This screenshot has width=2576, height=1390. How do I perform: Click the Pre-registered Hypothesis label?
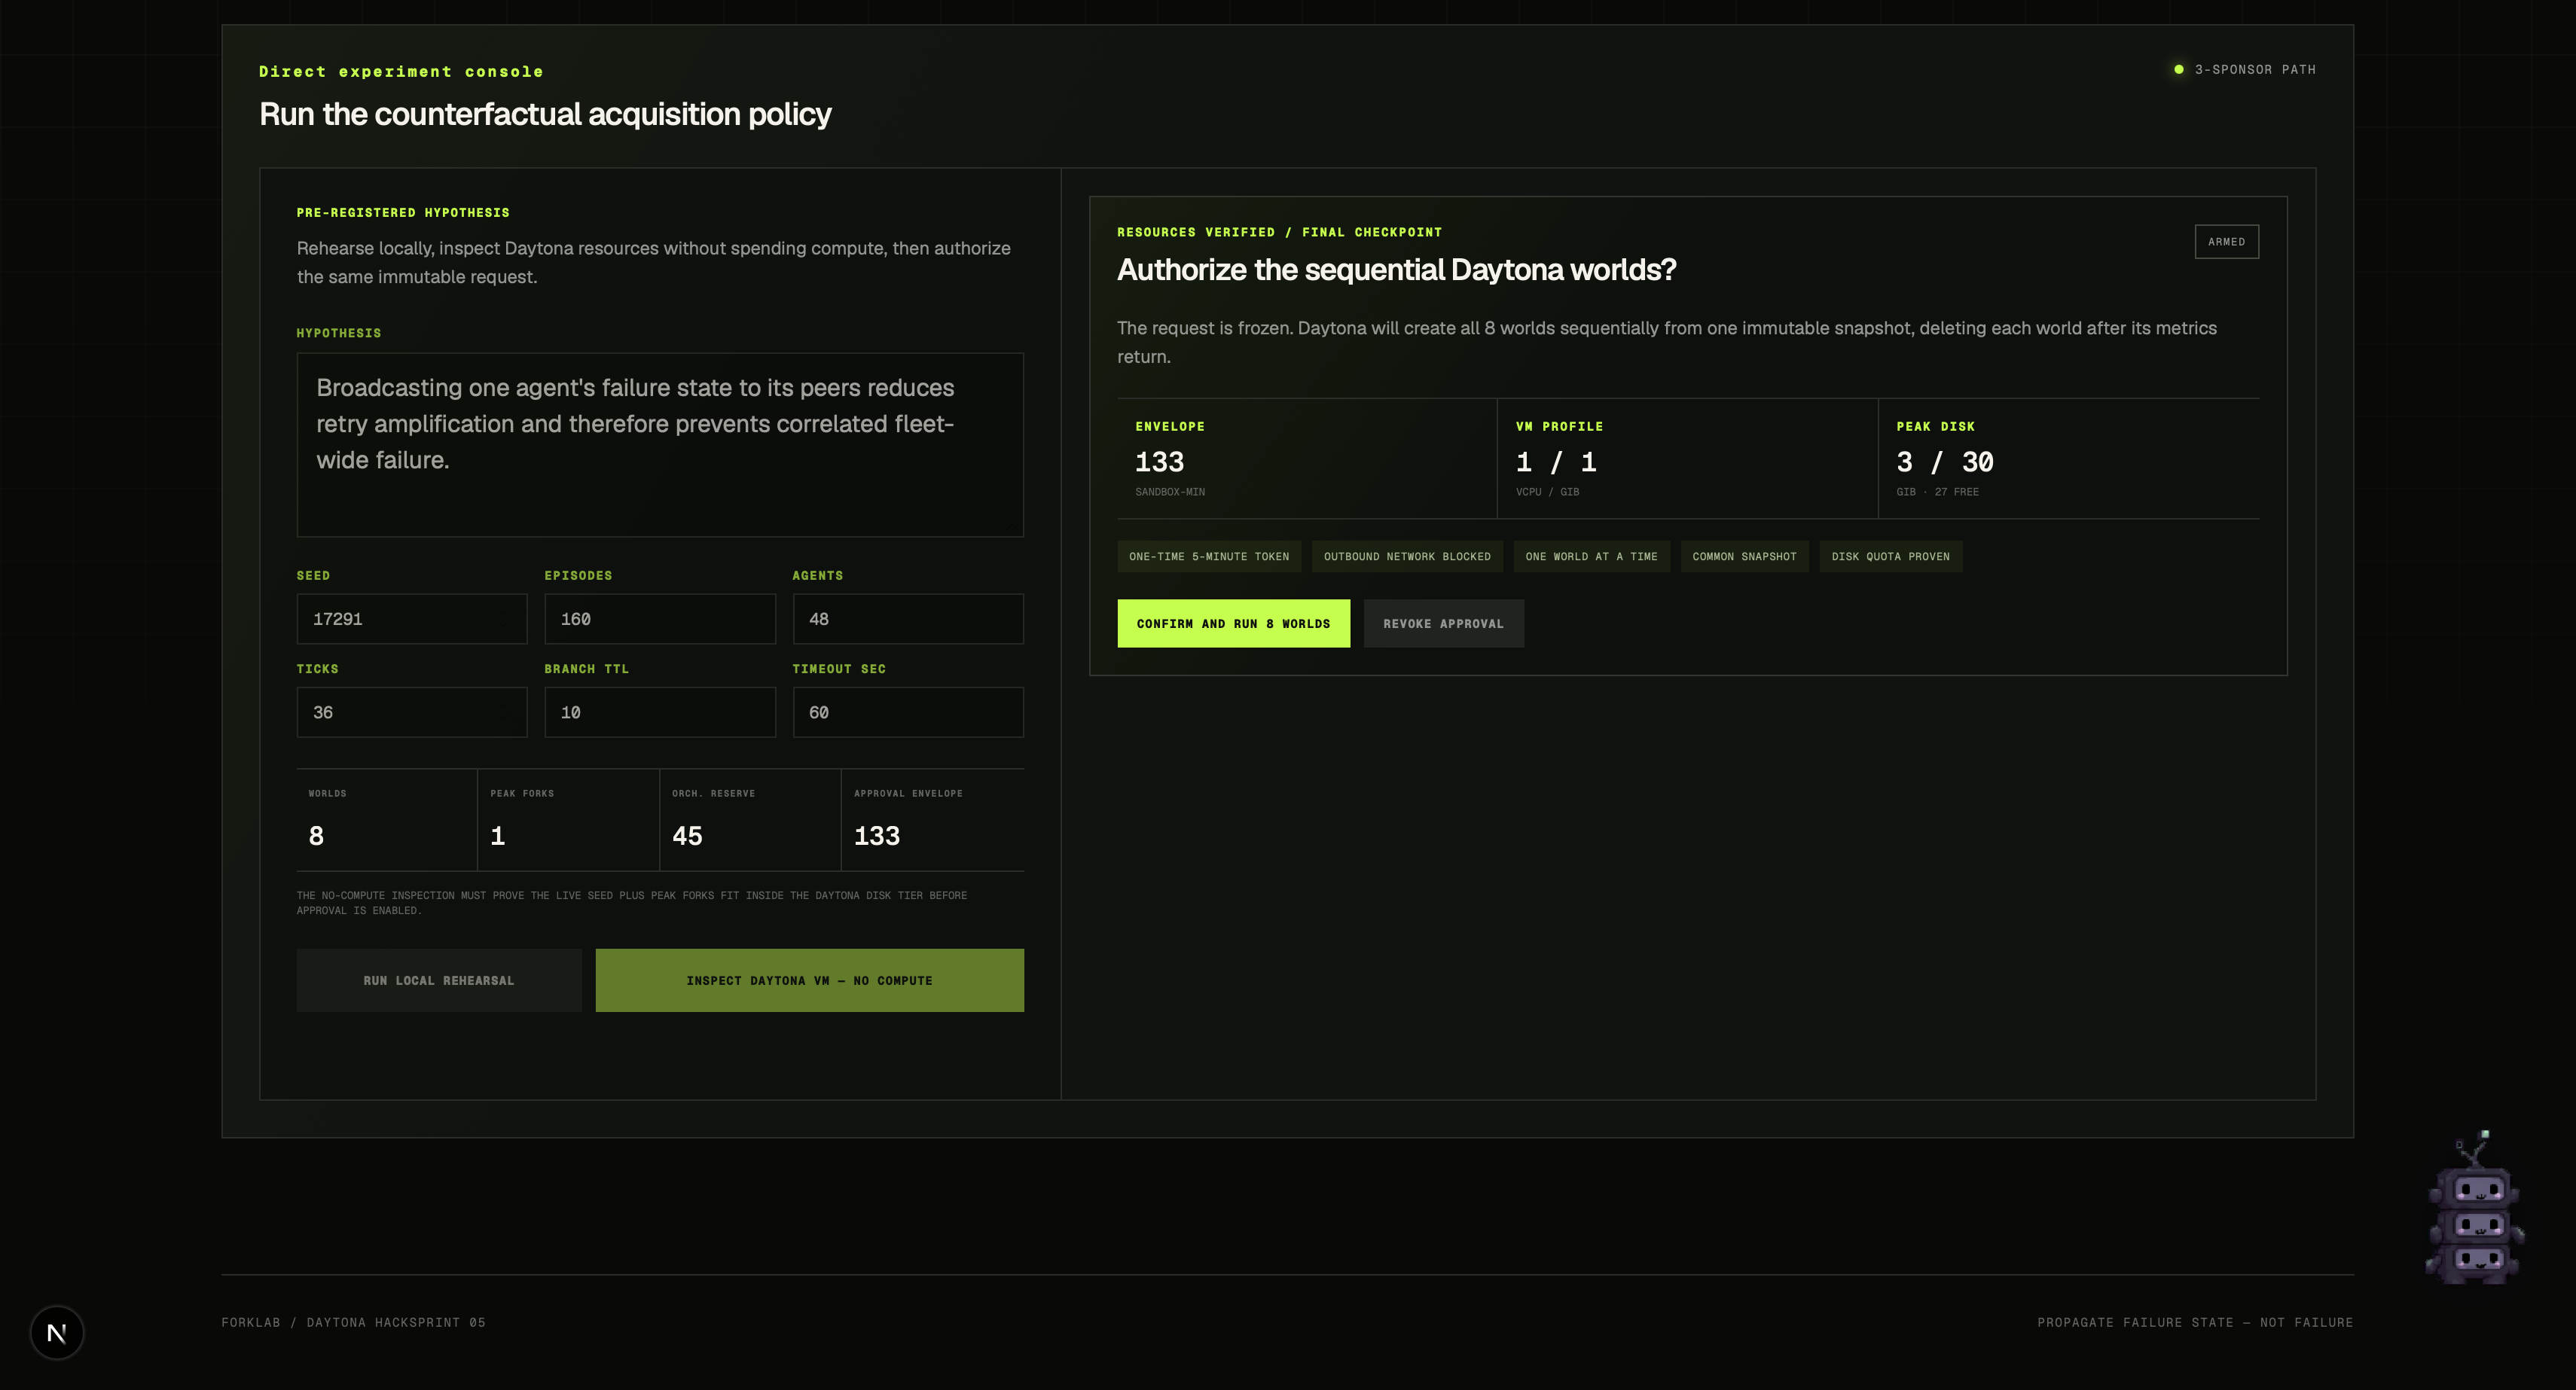[x=403, y=212]
